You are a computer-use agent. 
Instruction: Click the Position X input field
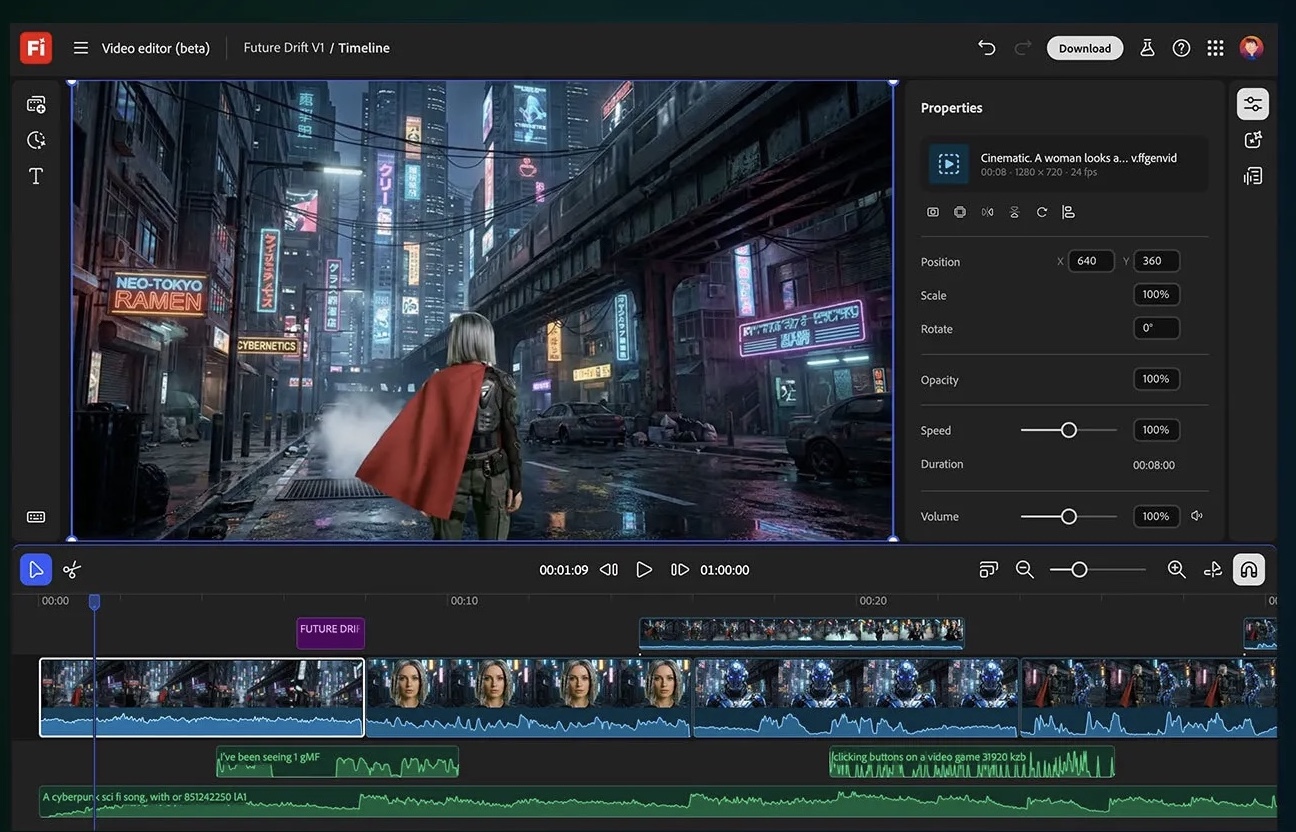1090,261
